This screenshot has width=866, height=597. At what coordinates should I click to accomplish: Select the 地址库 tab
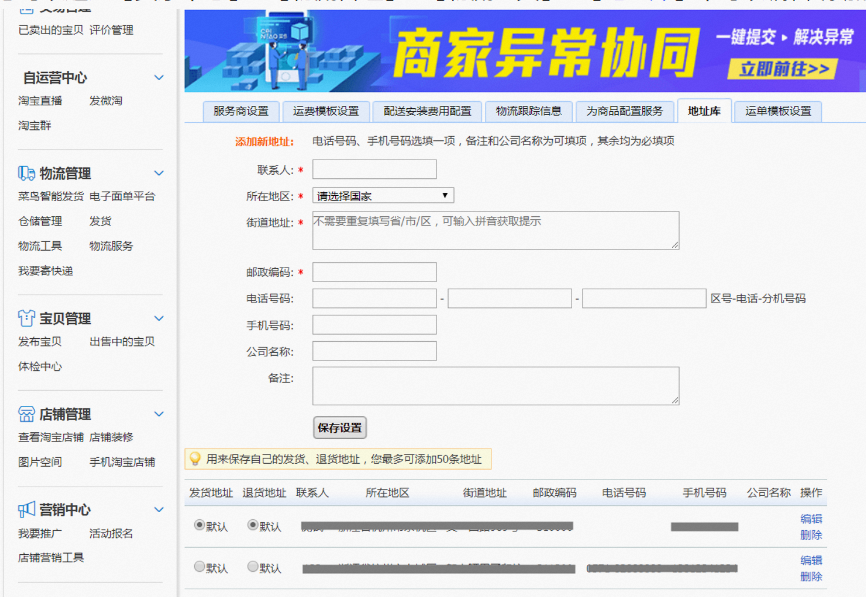tap(704, 112)
